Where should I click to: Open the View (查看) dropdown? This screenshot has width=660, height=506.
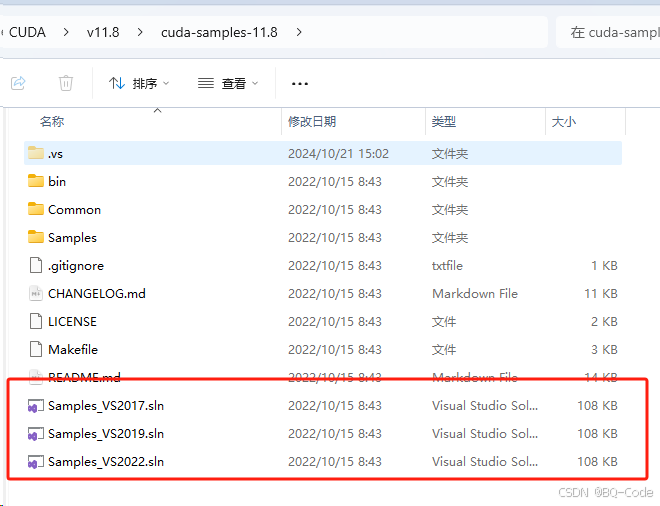[228, 83]
